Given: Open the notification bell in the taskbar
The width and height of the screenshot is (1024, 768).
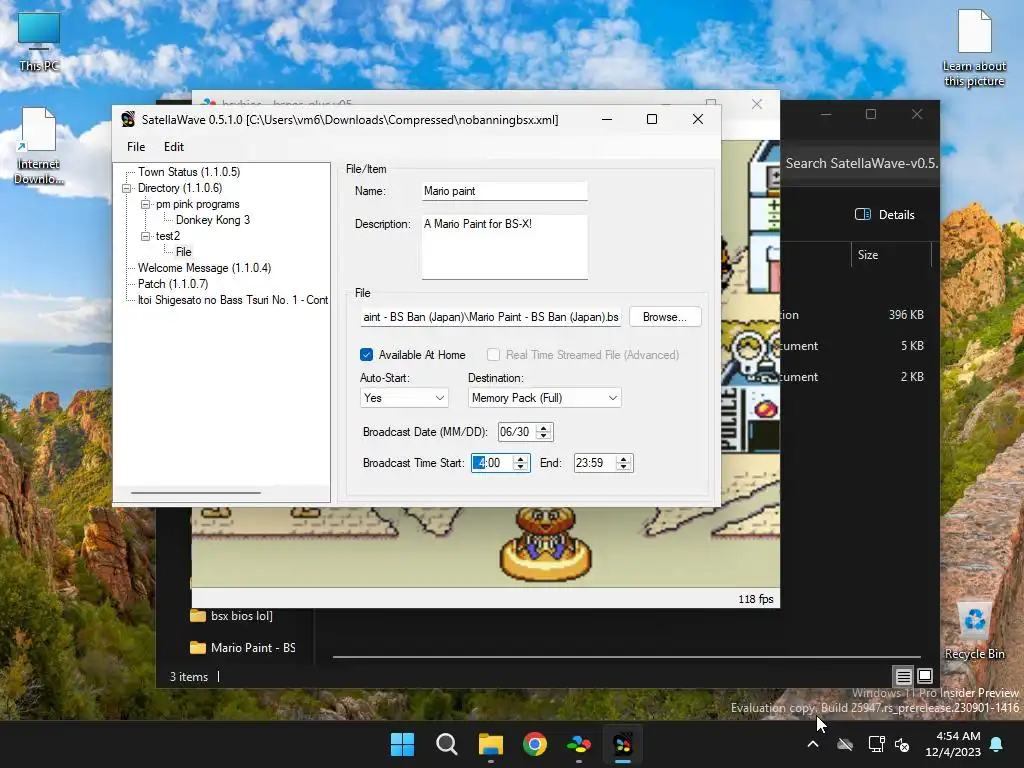Looking at the screenshot, I should (997, 744).
